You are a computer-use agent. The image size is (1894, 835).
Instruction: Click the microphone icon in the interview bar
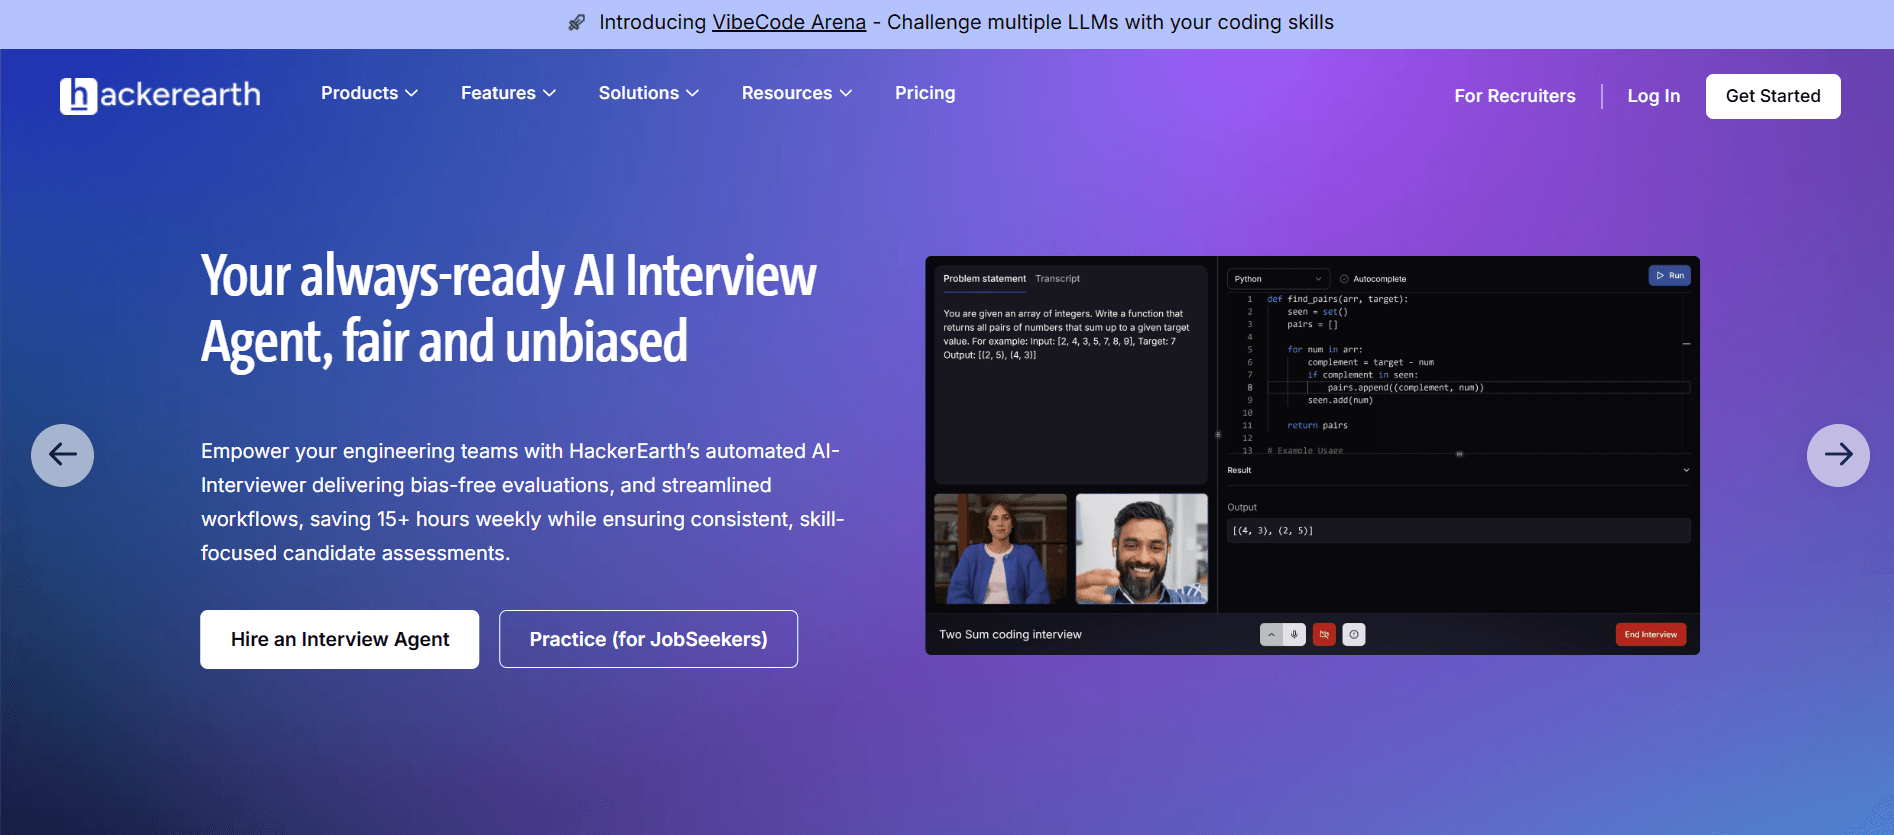click(1294, 634)
